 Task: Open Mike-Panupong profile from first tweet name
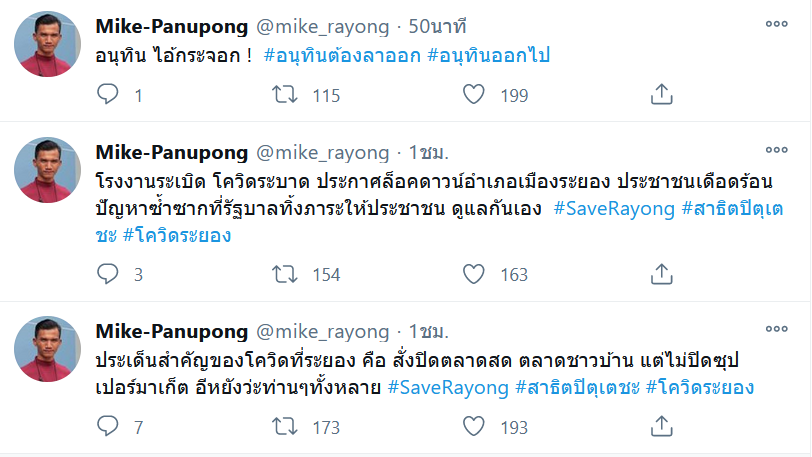(x=171, y=23)
